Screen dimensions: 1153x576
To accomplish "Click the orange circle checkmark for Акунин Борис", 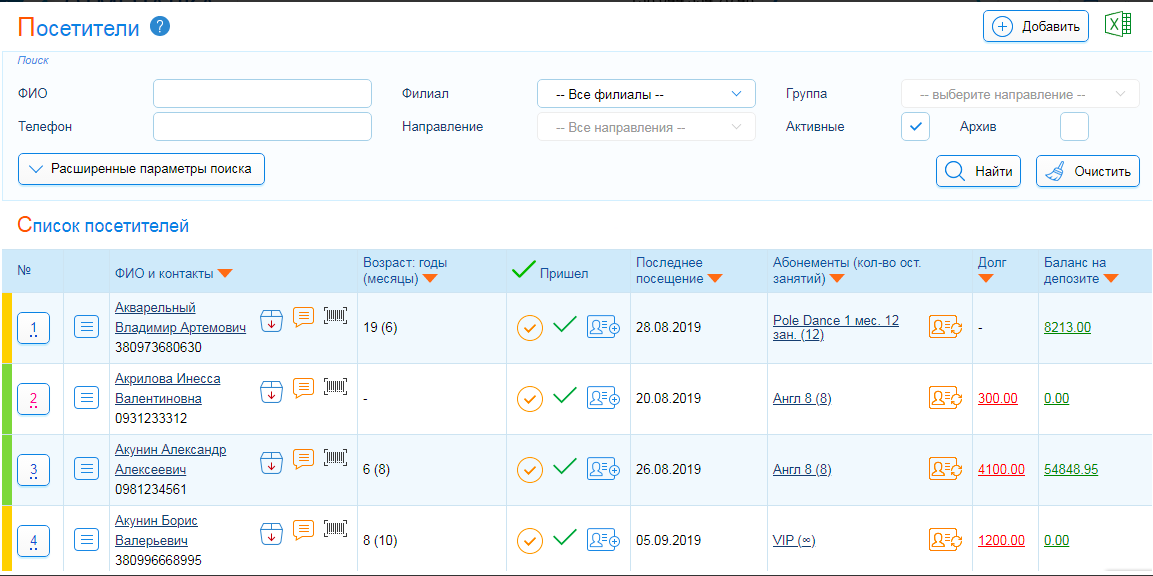I will coord(530,540).
